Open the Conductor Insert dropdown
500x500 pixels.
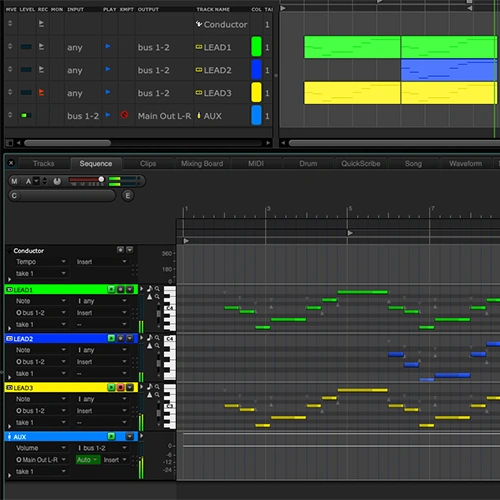(102, 262)
